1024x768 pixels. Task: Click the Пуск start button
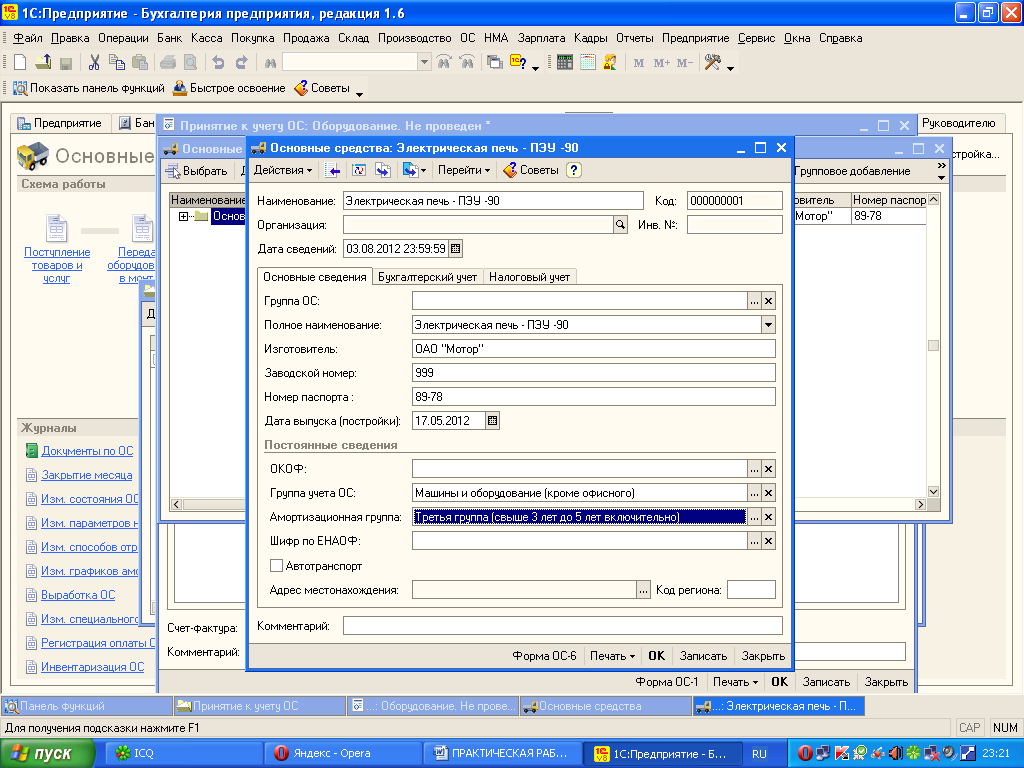pos(47,754)
